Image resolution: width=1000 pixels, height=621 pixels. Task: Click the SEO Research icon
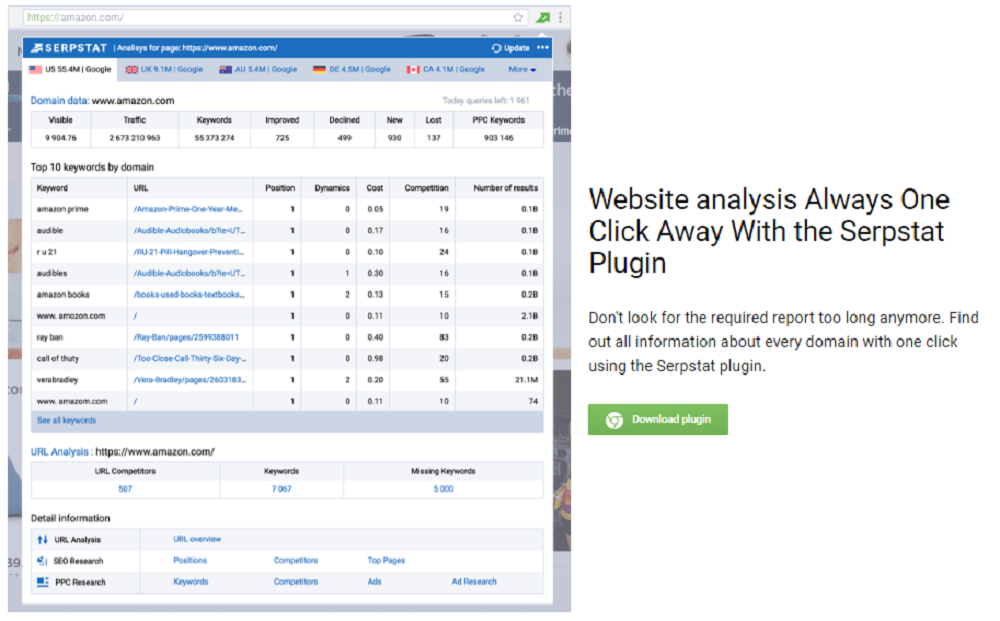pos(41,560)
